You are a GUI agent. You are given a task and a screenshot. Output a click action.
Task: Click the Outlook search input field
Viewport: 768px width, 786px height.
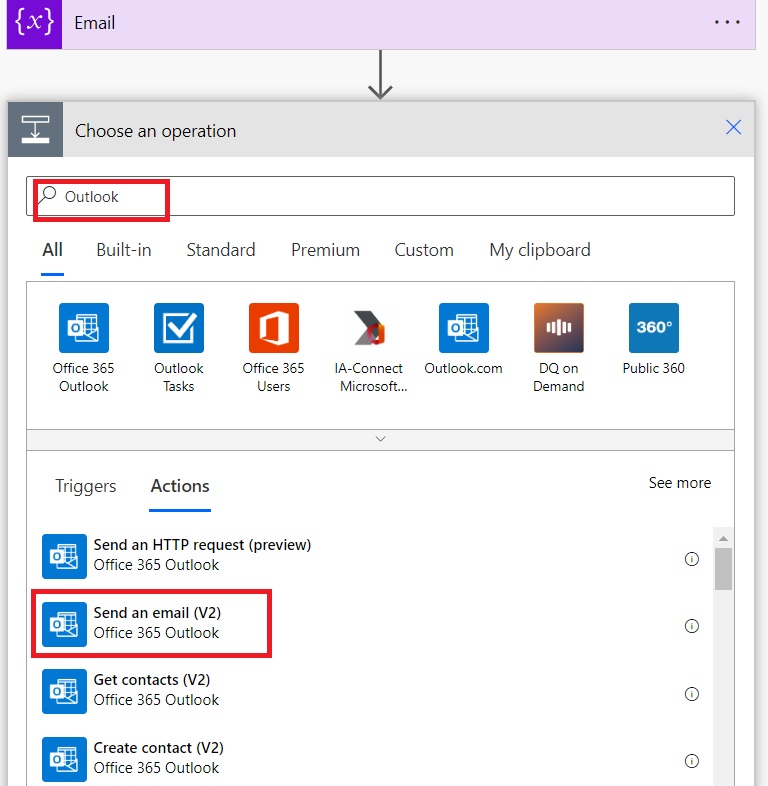[x=400, y=197]
